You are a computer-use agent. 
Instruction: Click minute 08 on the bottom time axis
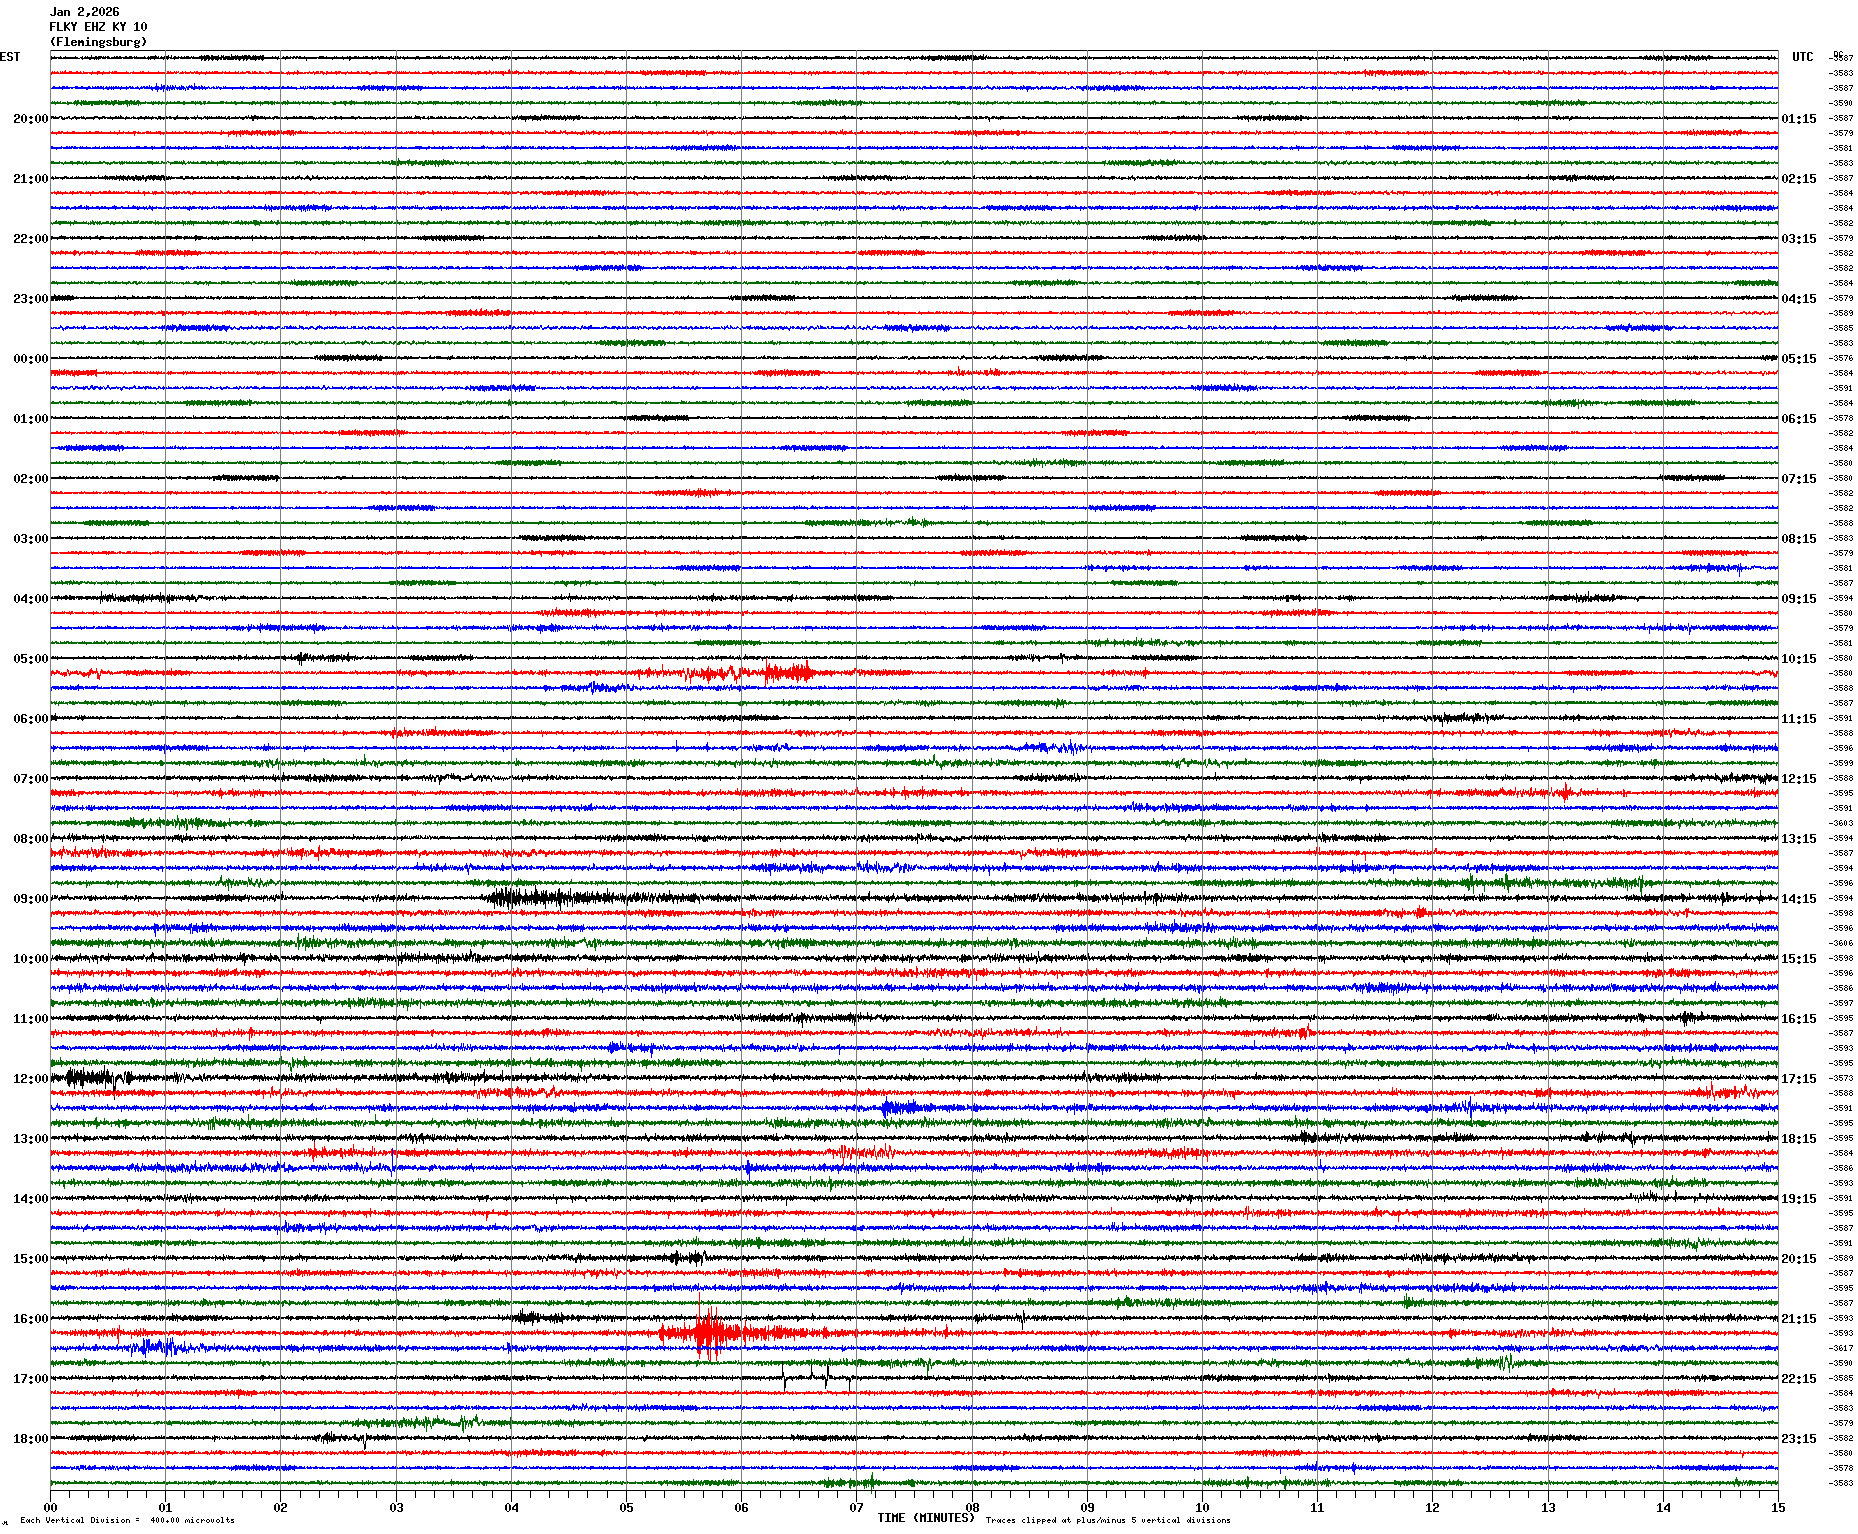pos(972,1508)
